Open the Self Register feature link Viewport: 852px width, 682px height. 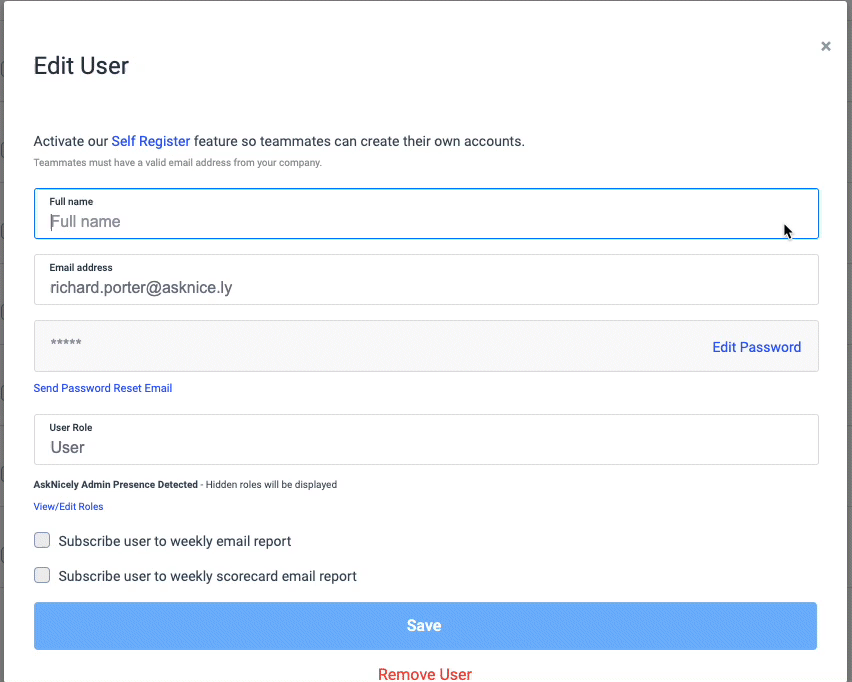(x=150, y=141)
